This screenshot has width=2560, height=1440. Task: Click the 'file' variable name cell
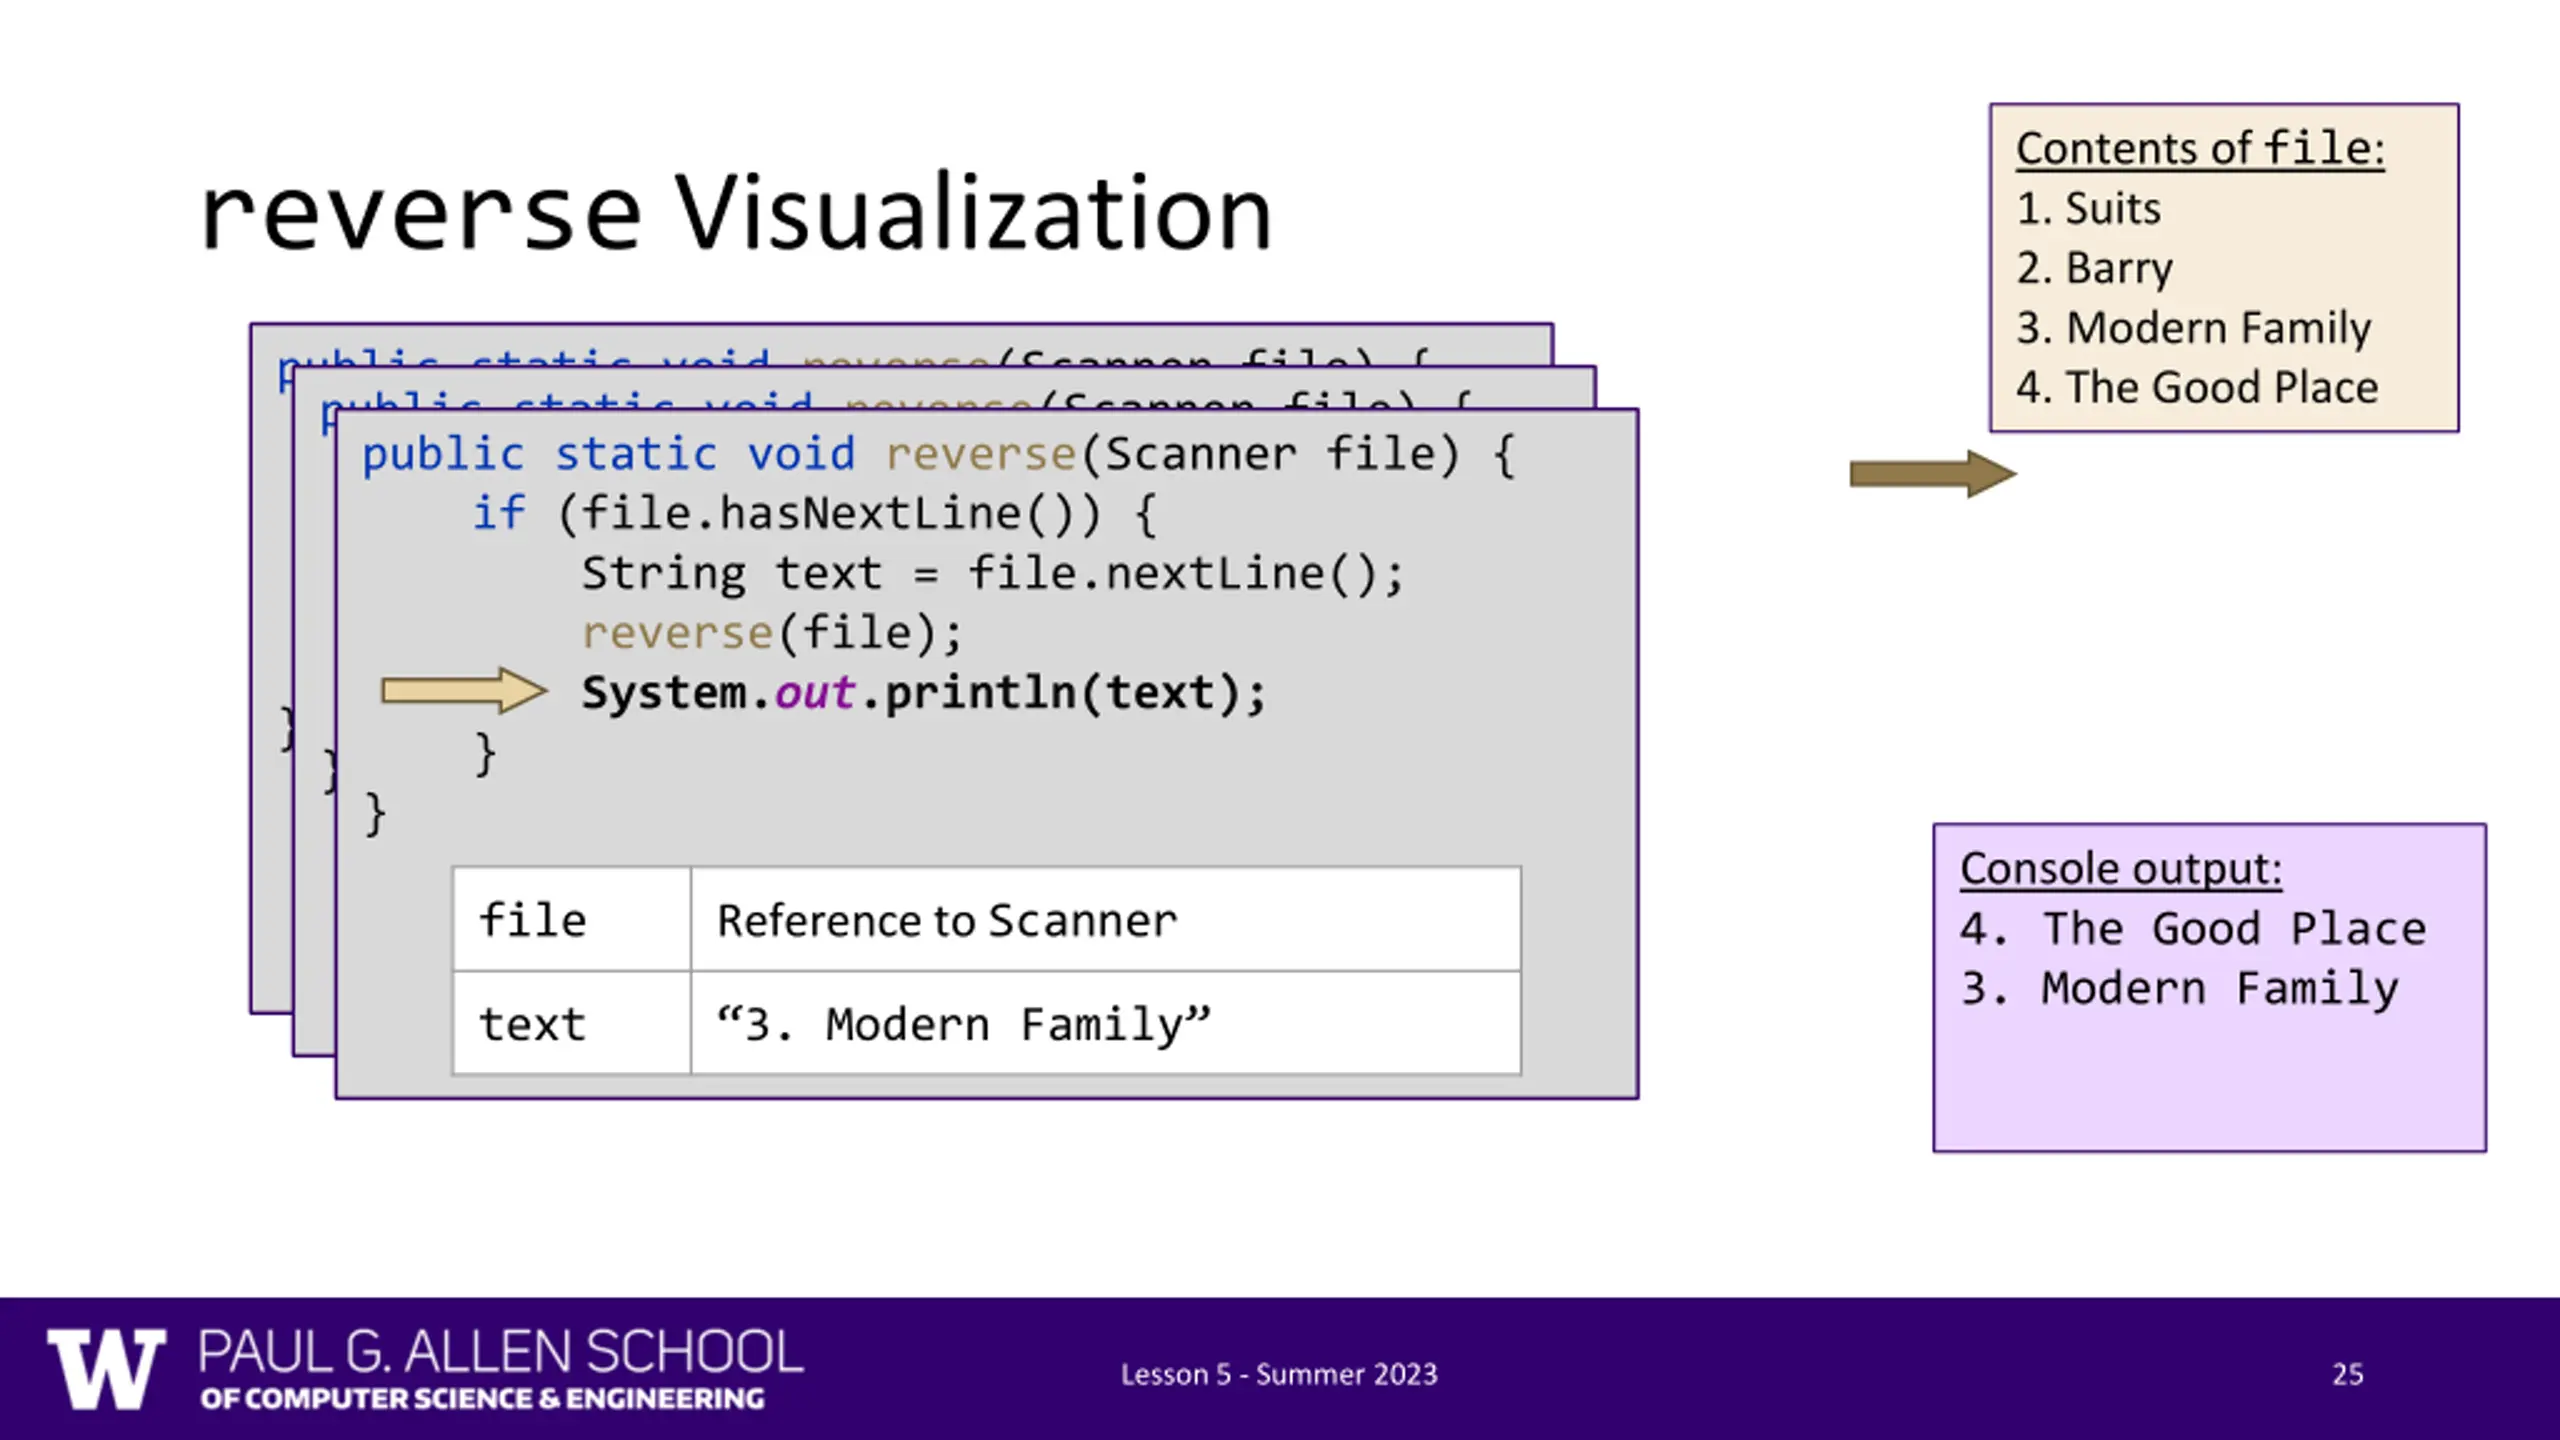(572, 919)
